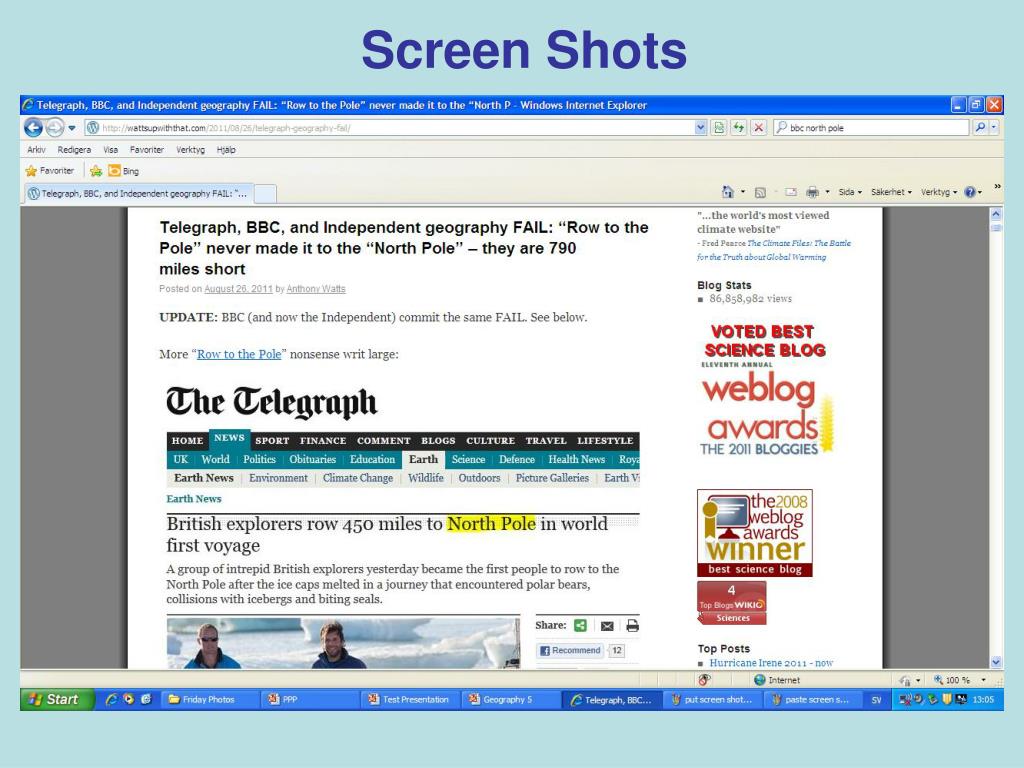Select the NEWS tab in Telegraph nav
1024x768 pixels.
pos(229,438)
